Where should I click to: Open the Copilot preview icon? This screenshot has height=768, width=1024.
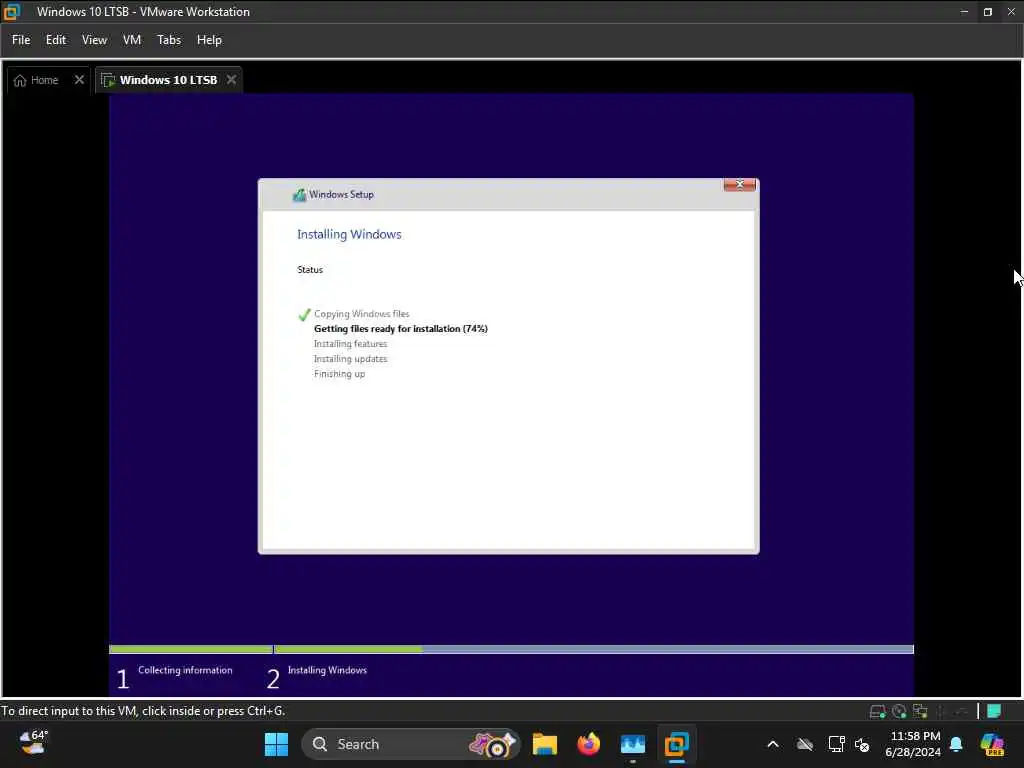[x=992, y=744]
